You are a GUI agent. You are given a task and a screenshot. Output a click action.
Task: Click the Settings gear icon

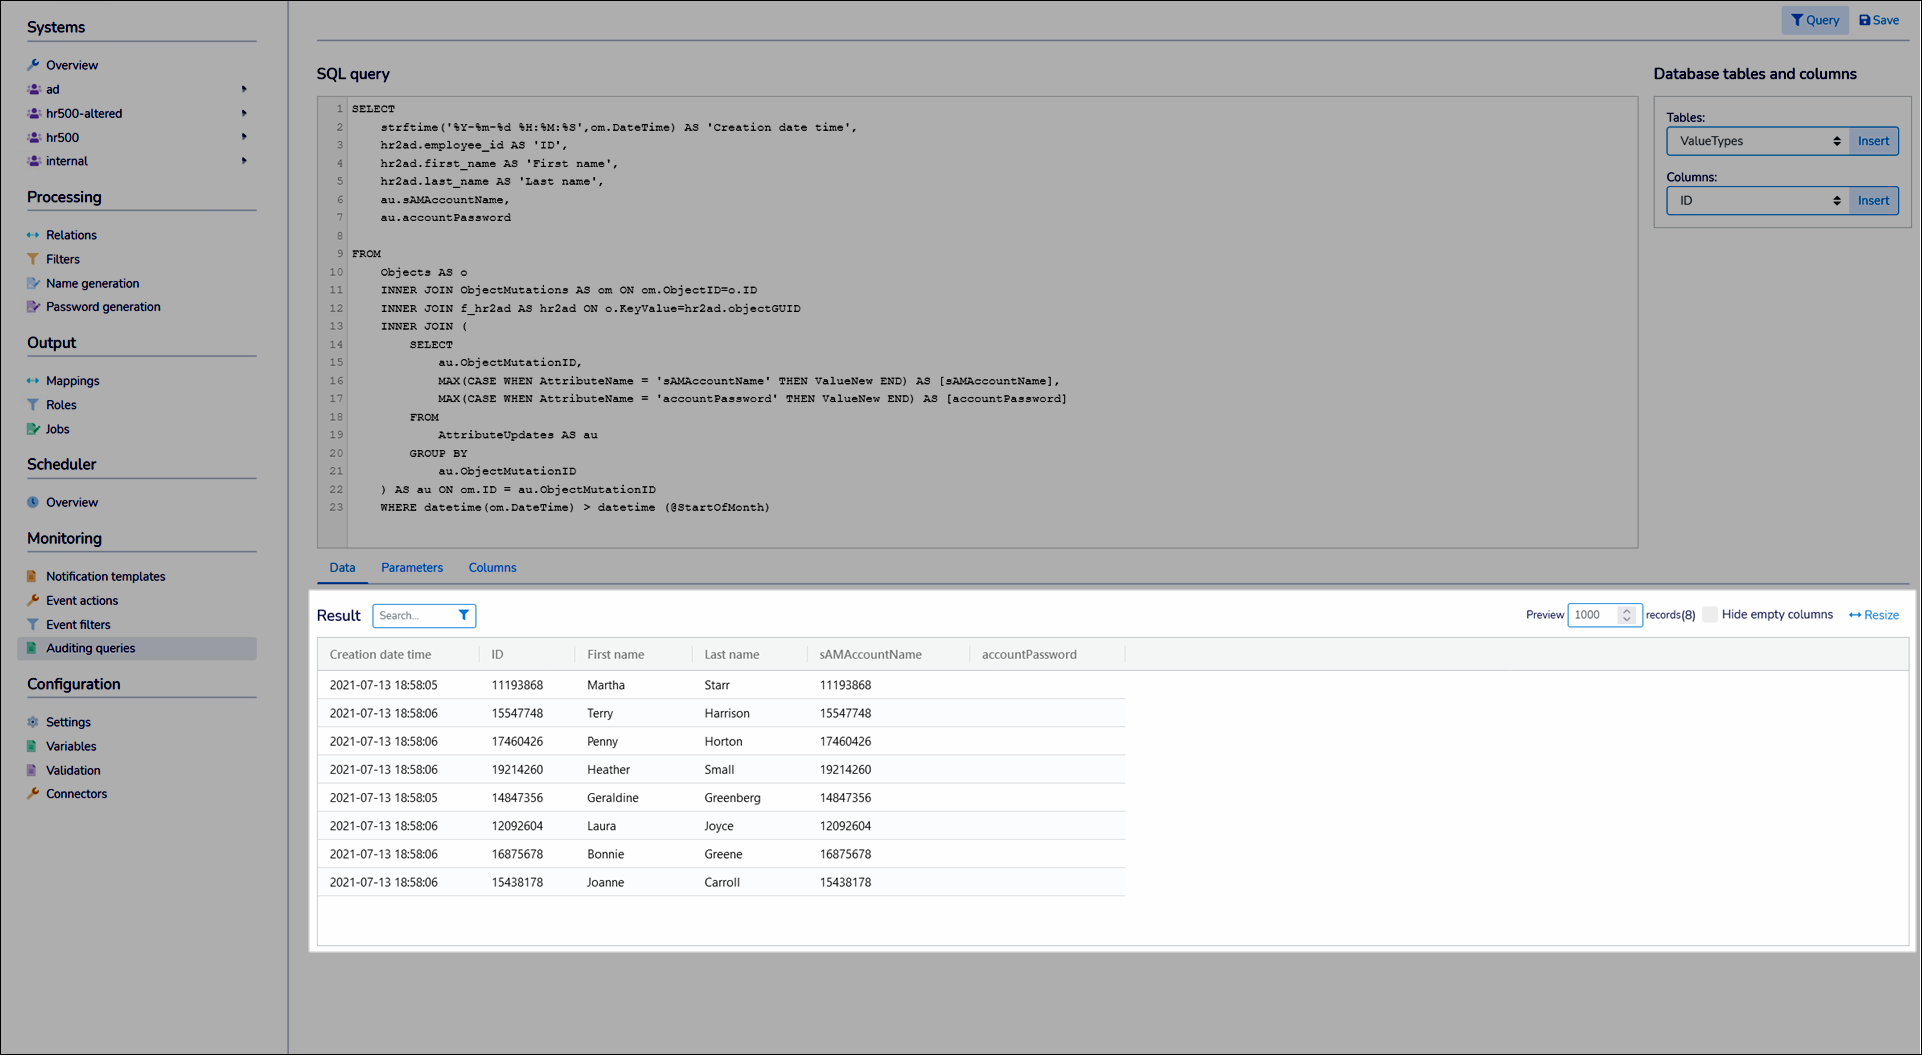(x=33, y=722)
